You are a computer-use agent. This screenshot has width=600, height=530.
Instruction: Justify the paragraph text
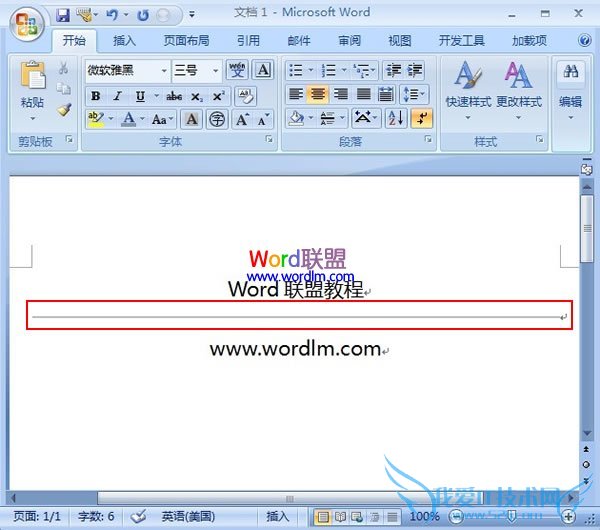pos(364,94)
